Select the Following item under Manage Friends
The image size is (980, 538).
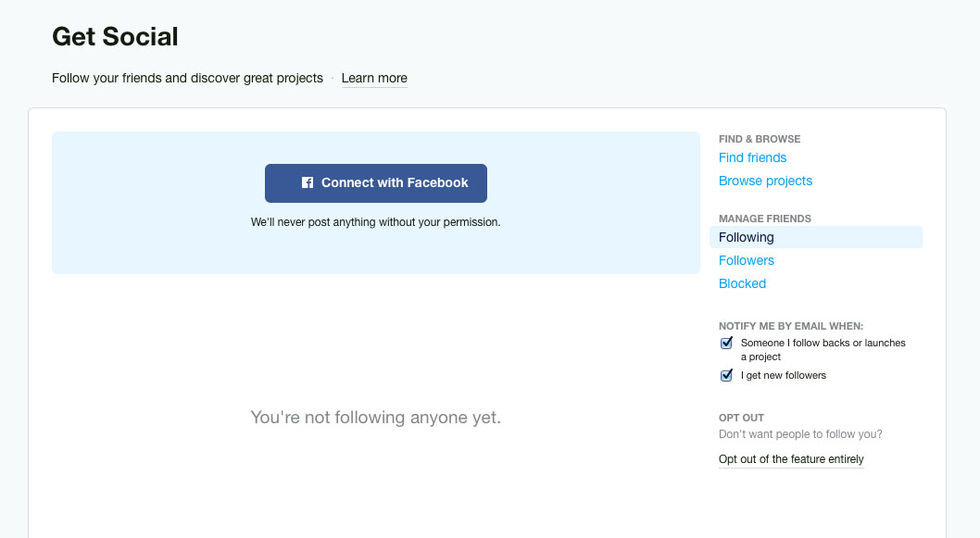coord(746,237)
